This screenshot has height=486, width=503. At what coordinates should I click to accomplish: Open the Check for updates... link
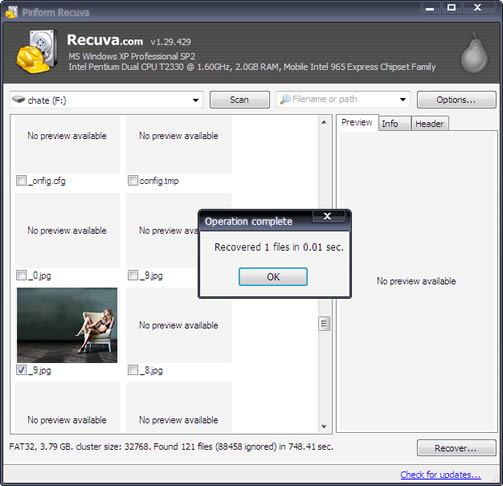[440, 475]
